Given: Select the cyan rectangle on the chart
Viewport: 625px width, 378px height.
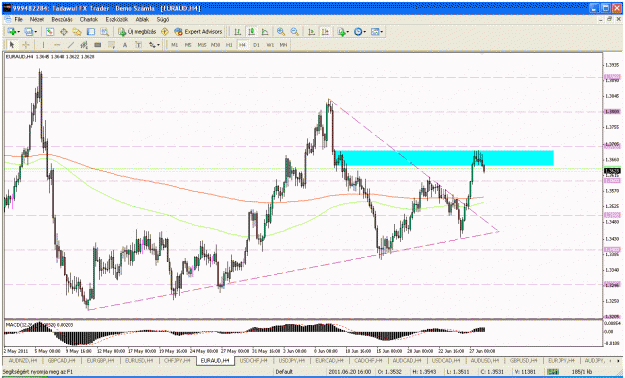Looking at the screenshot, I should click(x=444, y=158).
